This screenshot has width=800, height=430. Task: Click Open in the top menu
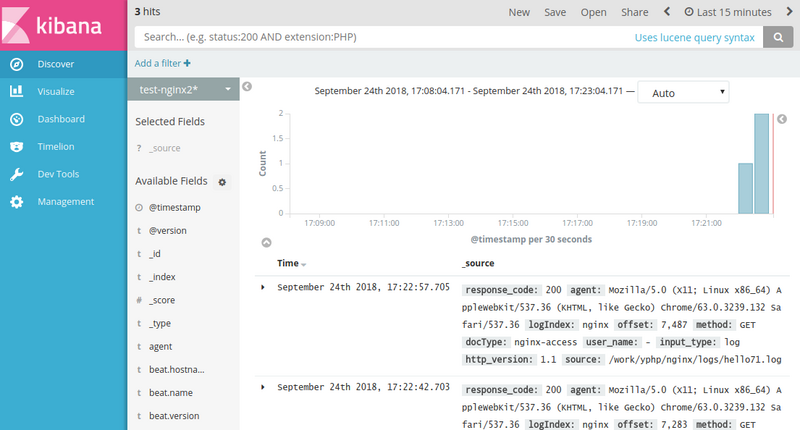(593, 12)
